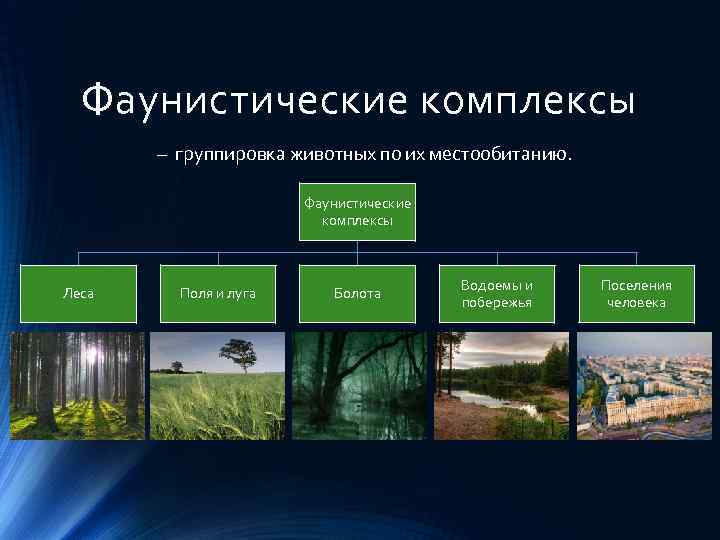Screen dimensions: 720x540
Task: Choose the green box "Водоемы и побережья"
Action: [x=497, y=294]
